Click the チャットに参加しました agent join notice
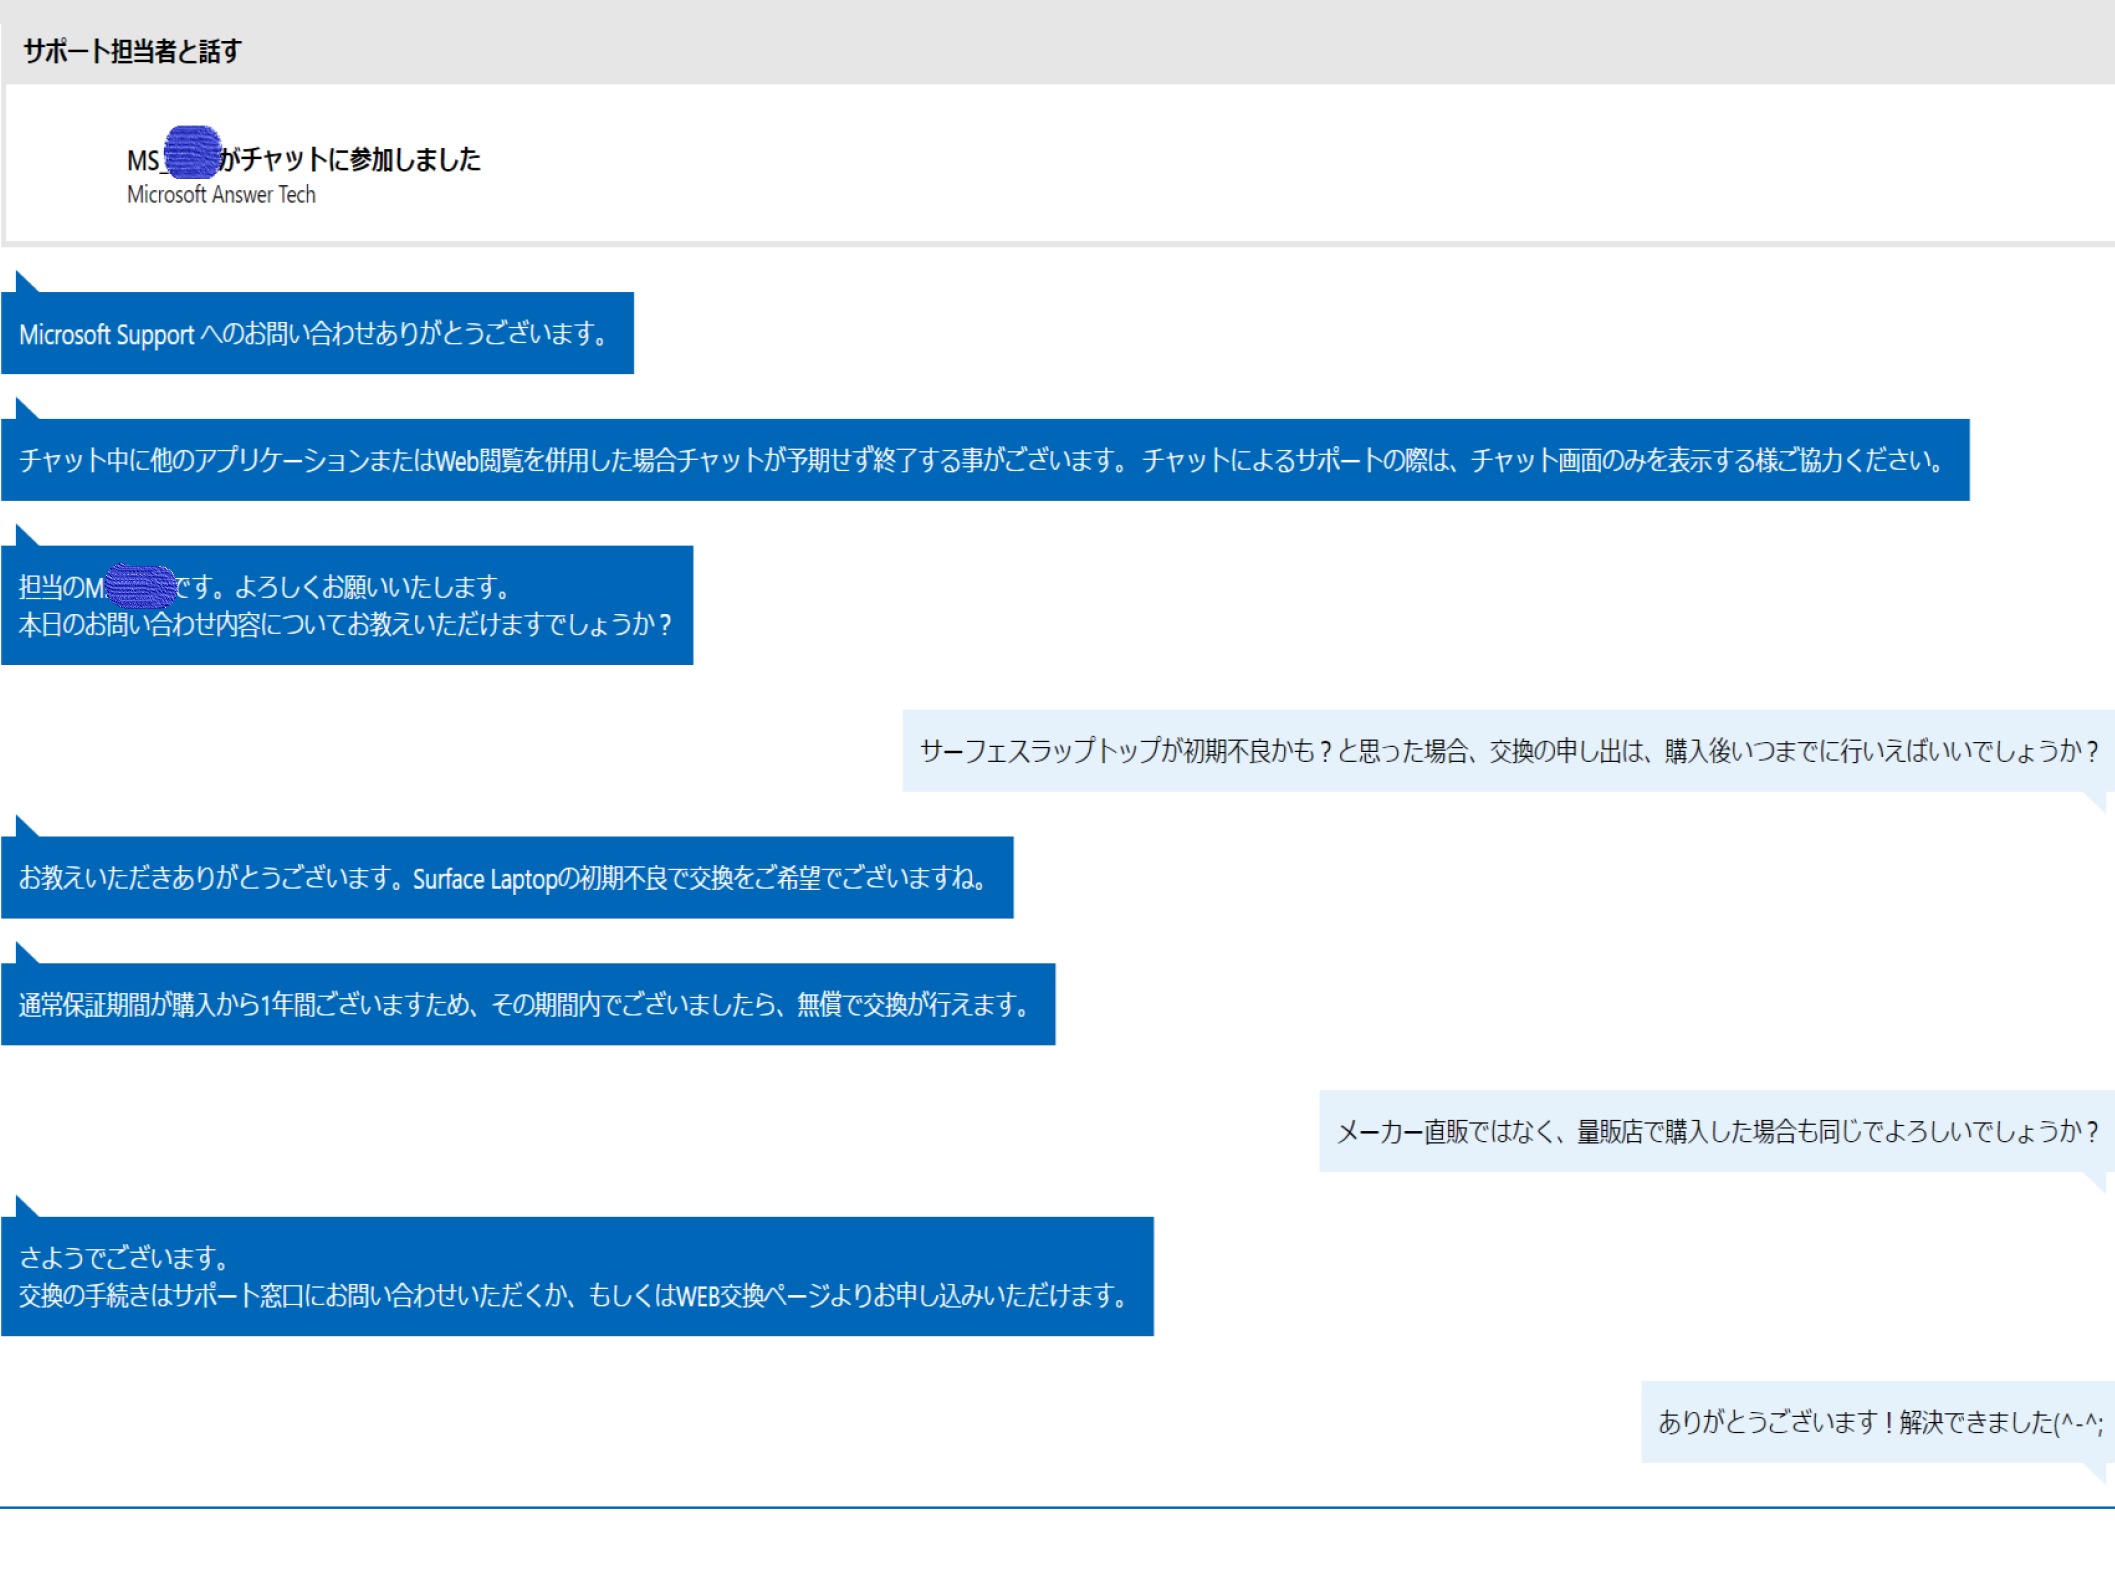This screenshot has height=1586, width=2115. point(352,158)
